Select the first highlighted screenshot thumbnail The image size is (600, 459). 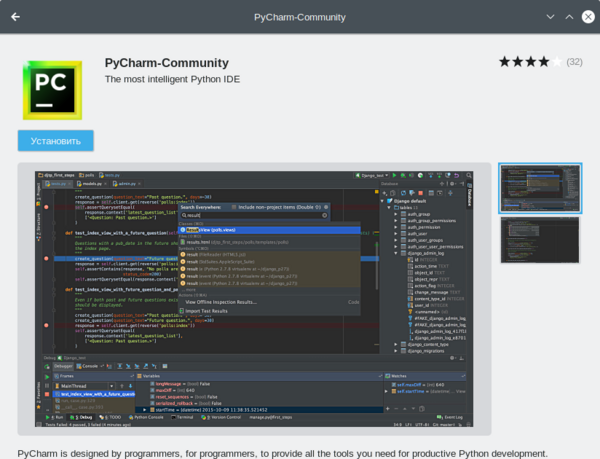(540, 188)
